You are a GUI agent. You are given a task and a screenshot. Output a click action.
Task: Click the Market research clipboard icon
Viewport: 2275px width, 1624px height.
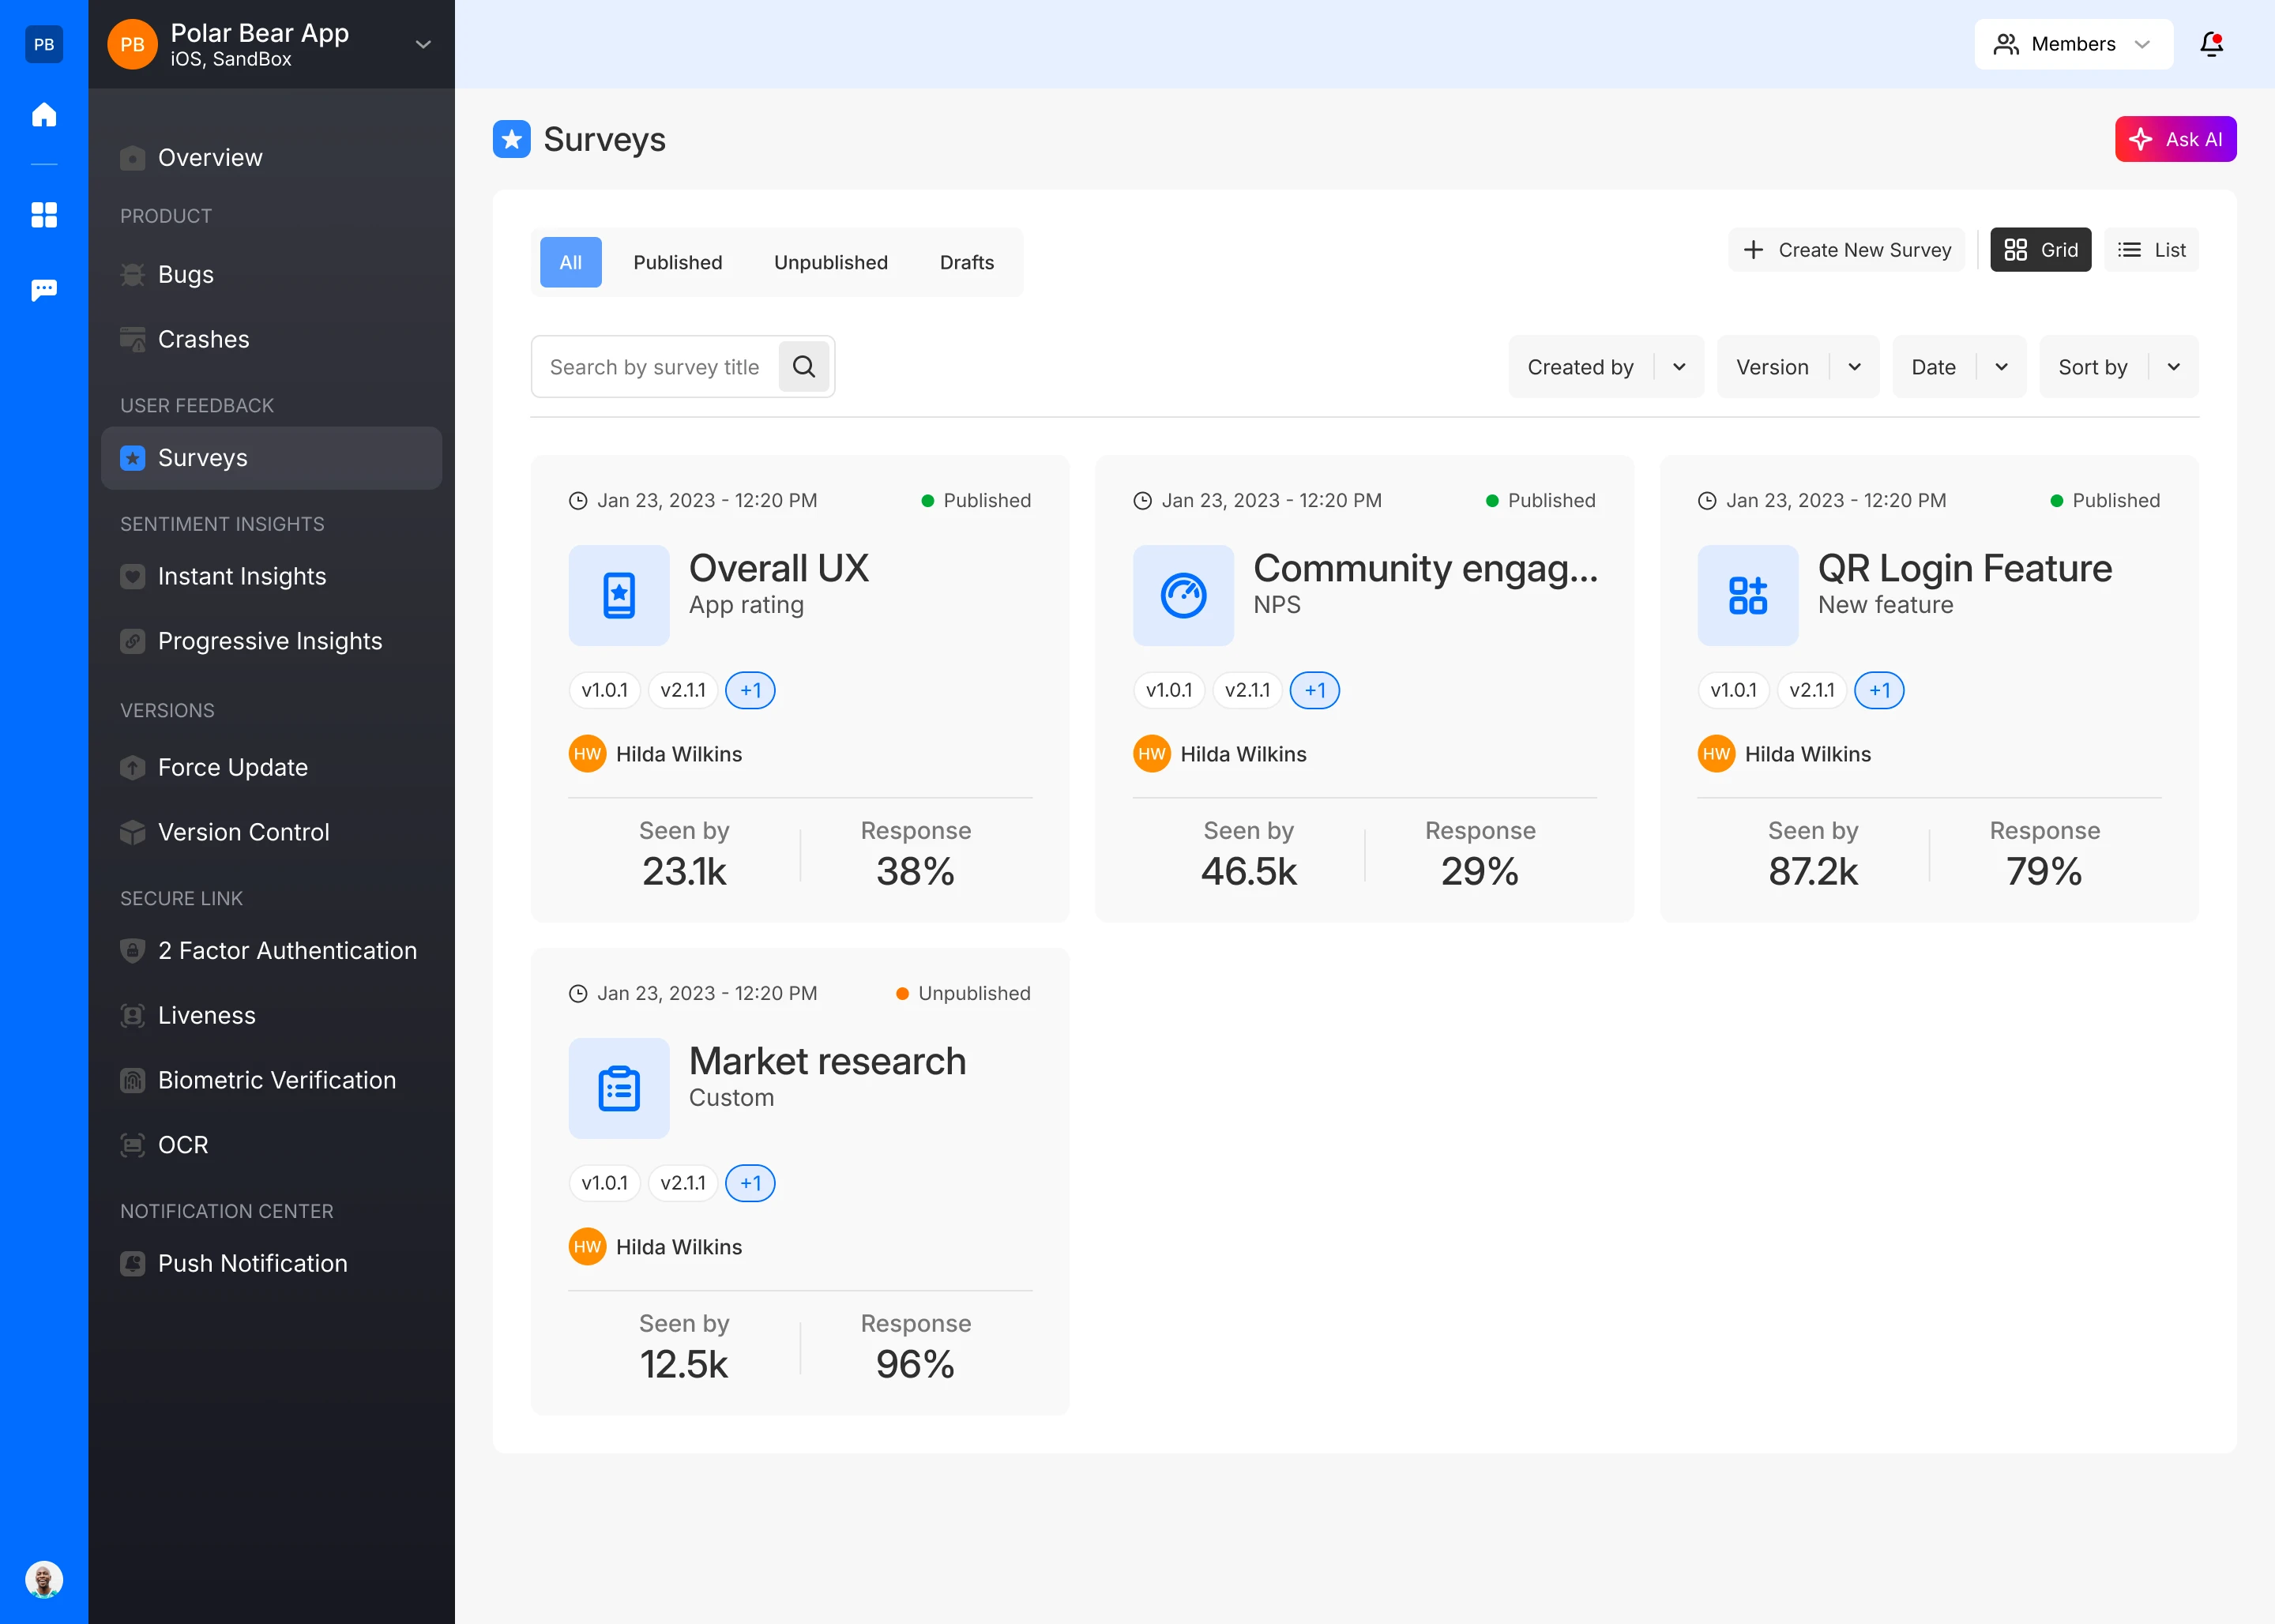[x=619, y=1088]
